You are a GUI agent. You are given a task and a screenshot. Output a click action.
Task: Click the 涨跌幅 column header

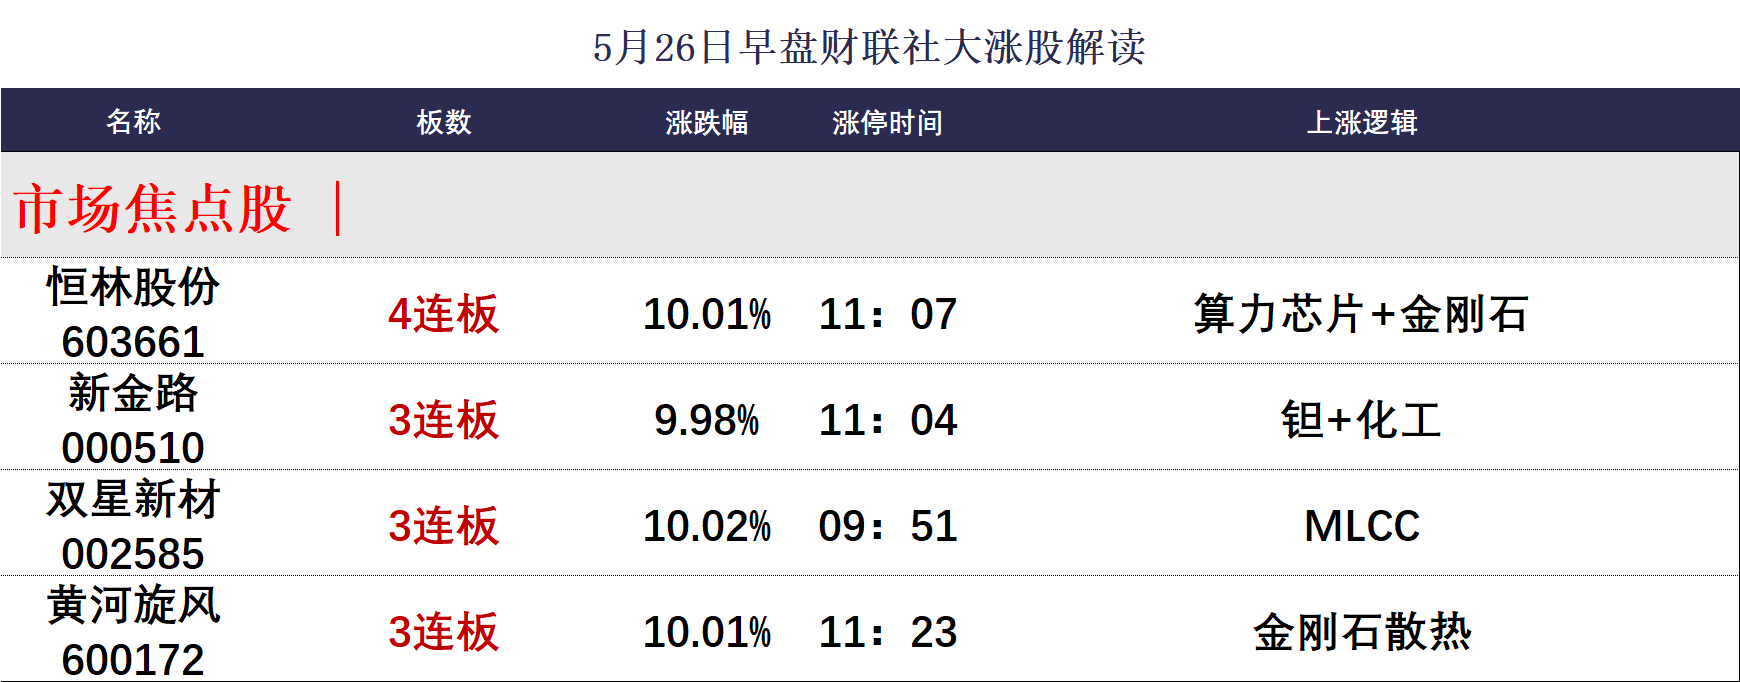point(706,122)
